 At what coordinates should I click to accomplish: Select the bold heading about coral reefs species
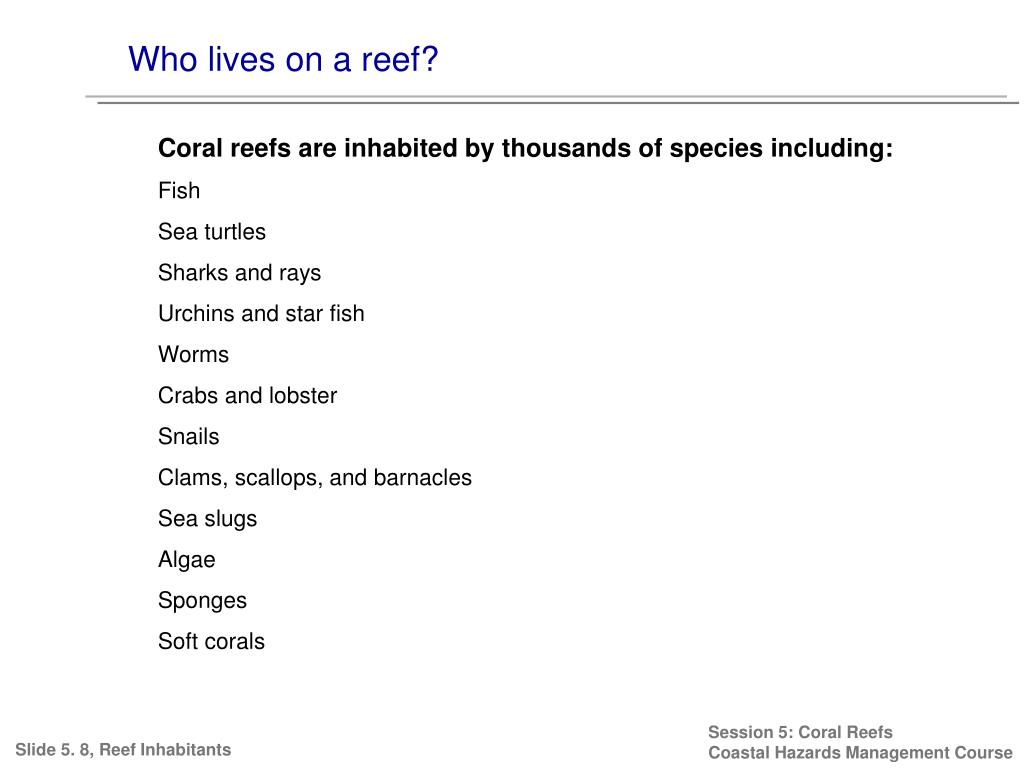tap(525, 149)
